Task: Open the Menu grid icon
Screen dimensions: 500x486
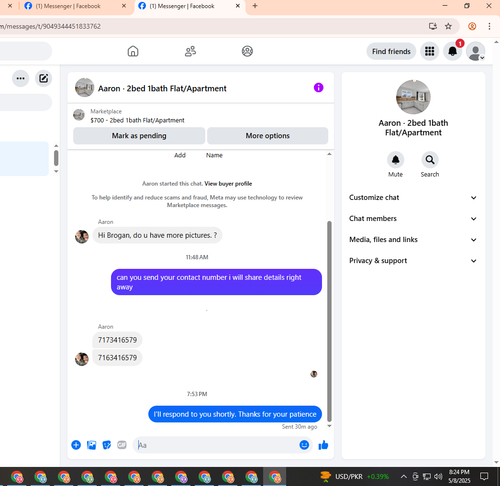Action: pos(429,51)
